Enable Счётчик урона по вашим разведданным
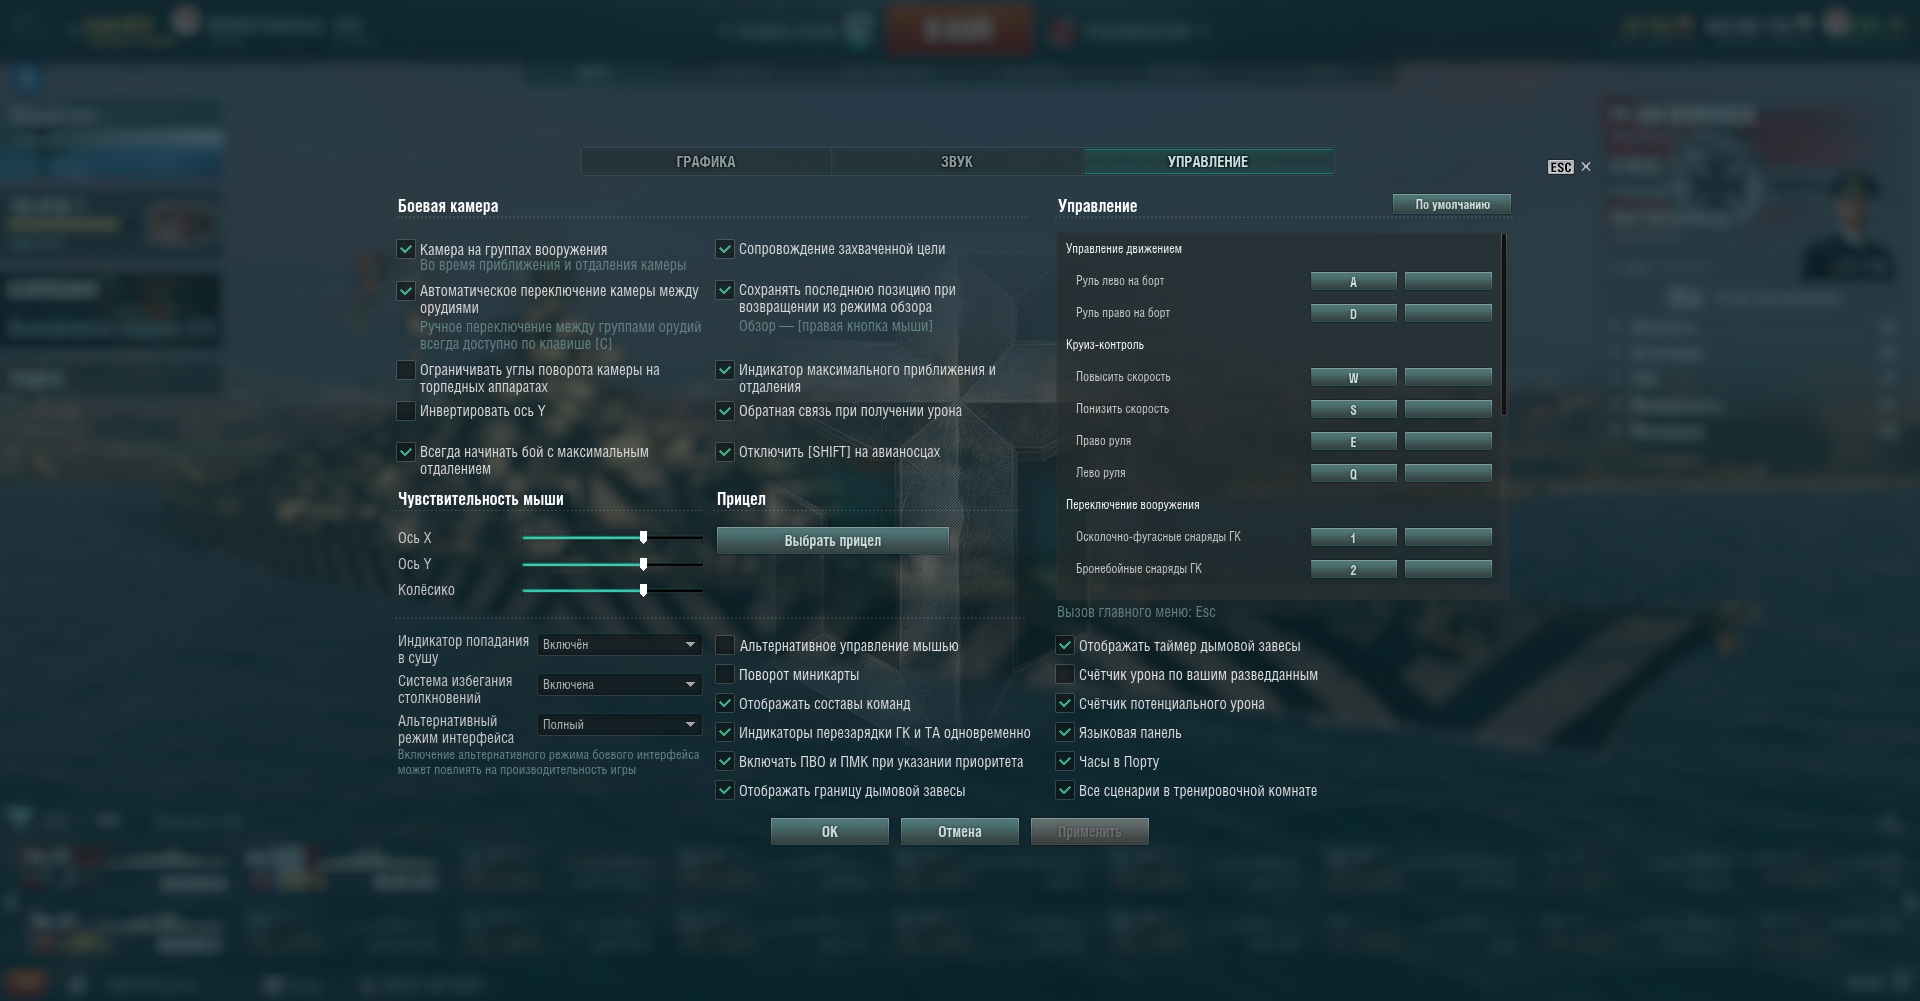Screen dimensions: 1920x1001 (1065, 675)
